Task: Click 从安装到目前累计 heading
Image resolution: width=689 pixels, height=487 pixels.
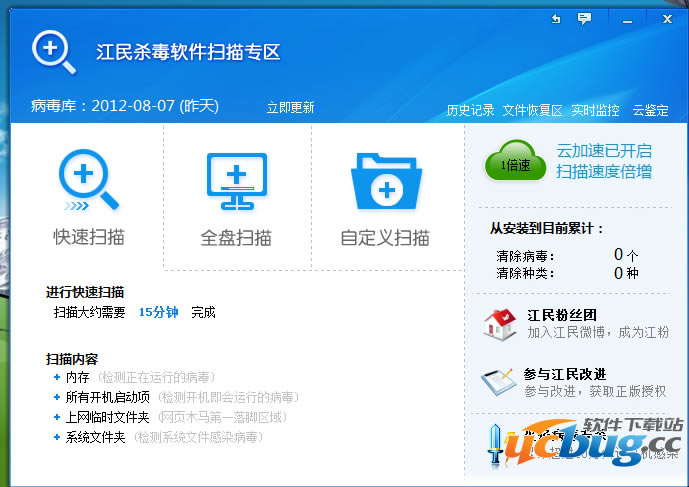Action: [547, 229]
